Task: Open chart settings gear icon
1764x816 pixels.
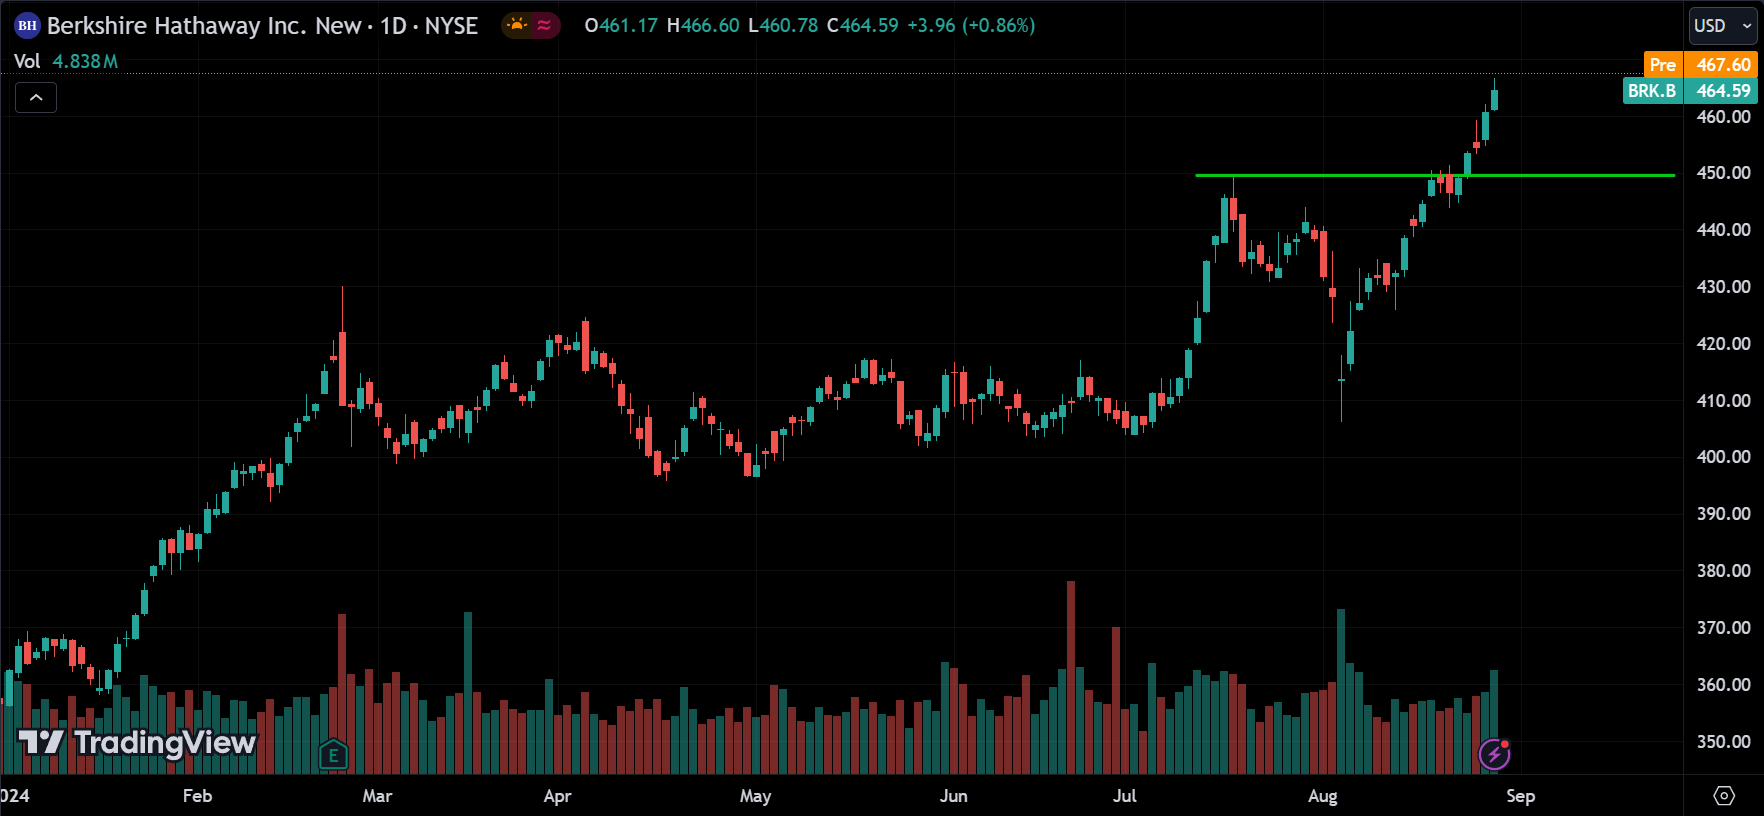Action: [1724, 796]
